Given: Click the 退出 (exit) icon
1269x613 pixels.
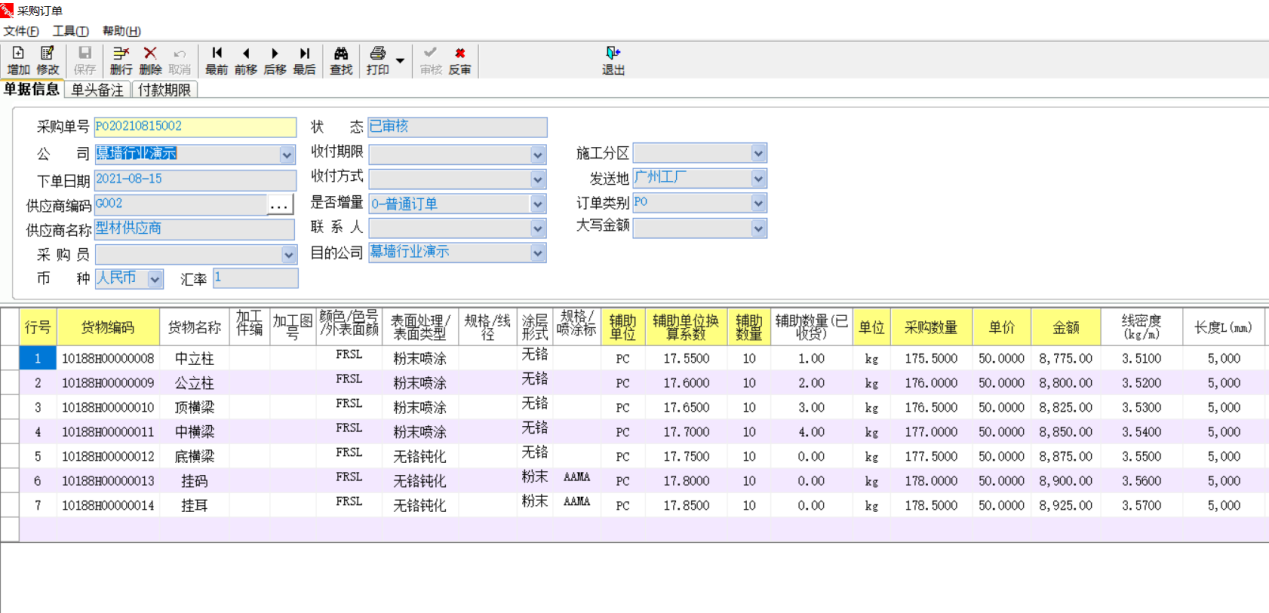Looking at the screenshot, I should (613, 61).
